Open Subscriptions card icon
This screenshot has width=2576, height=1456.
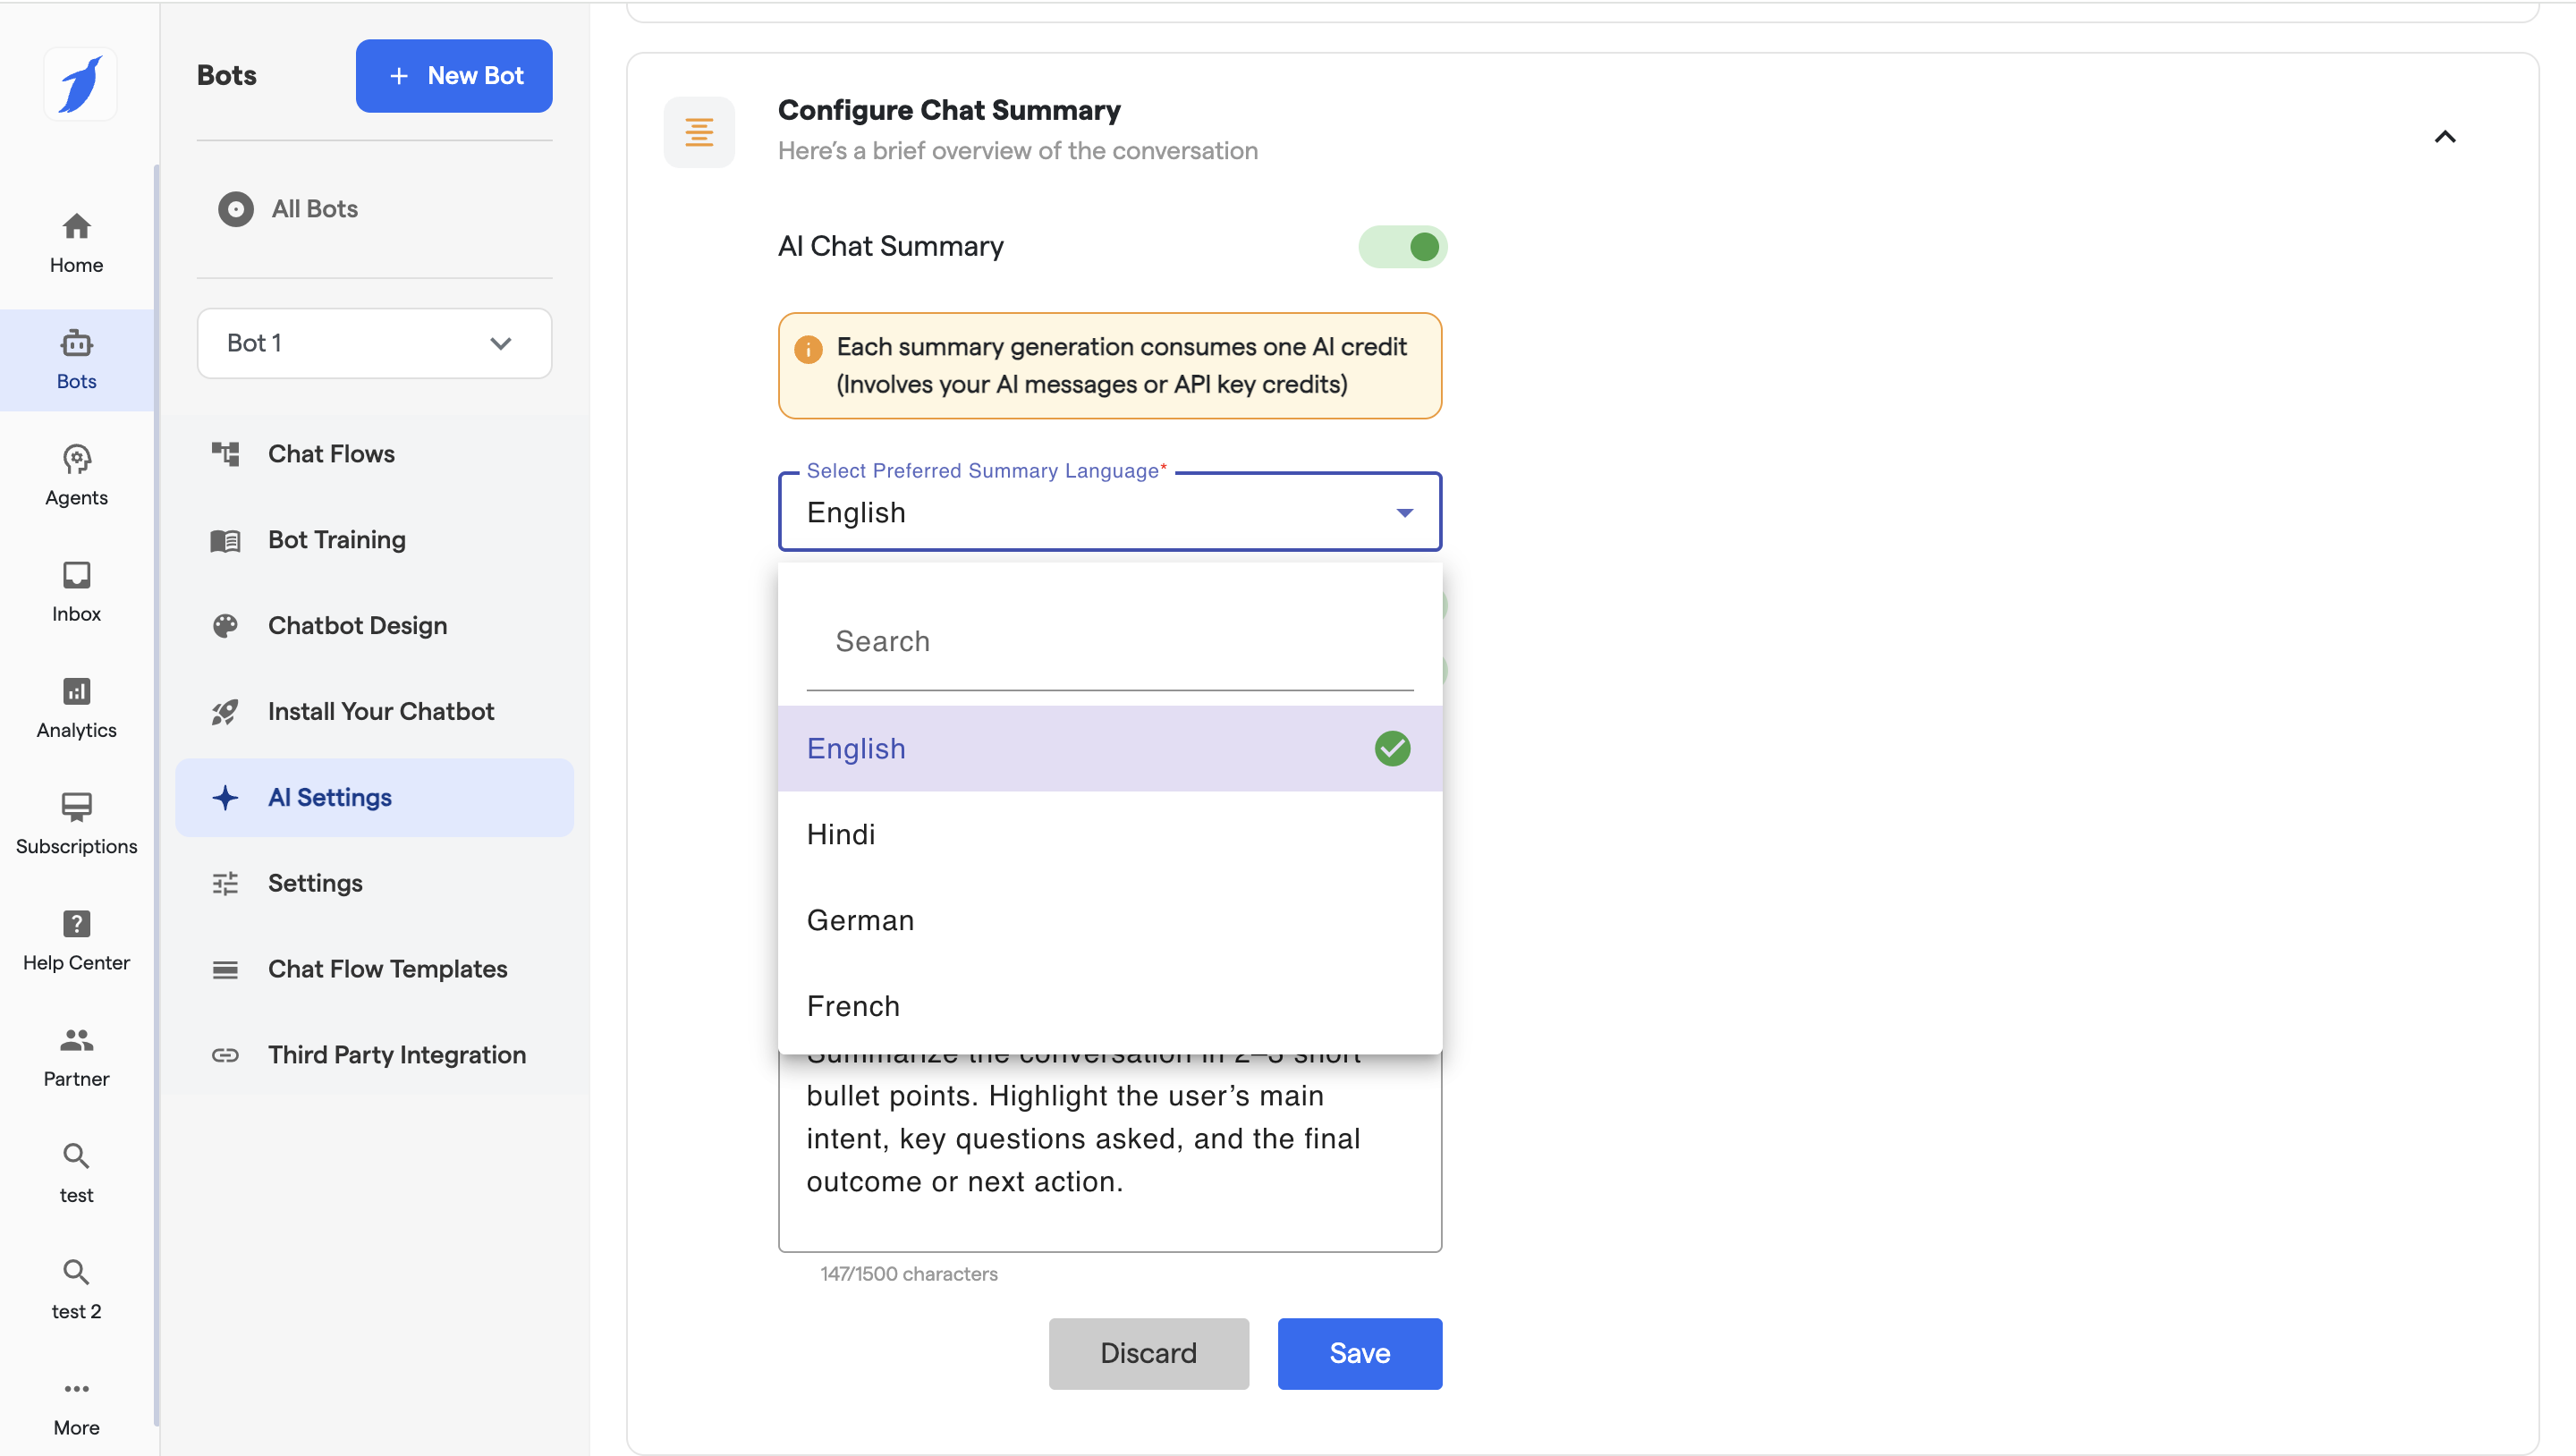coord(76,807)
